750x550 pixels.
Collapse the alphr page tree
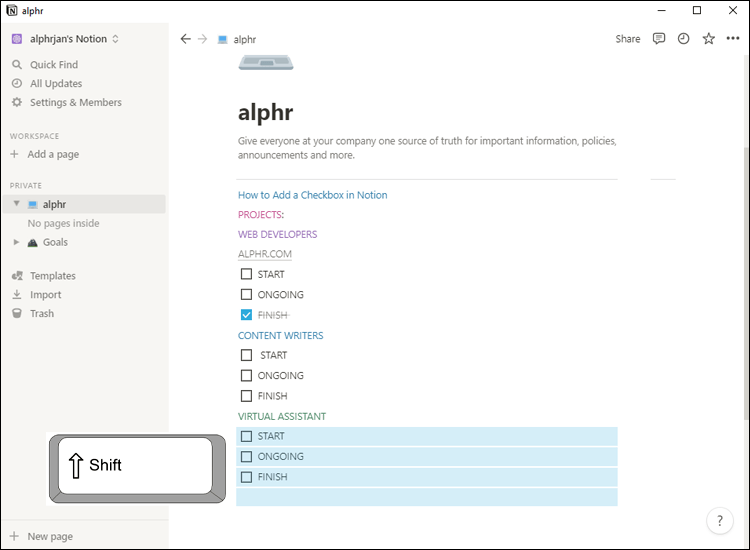point(16,204)
